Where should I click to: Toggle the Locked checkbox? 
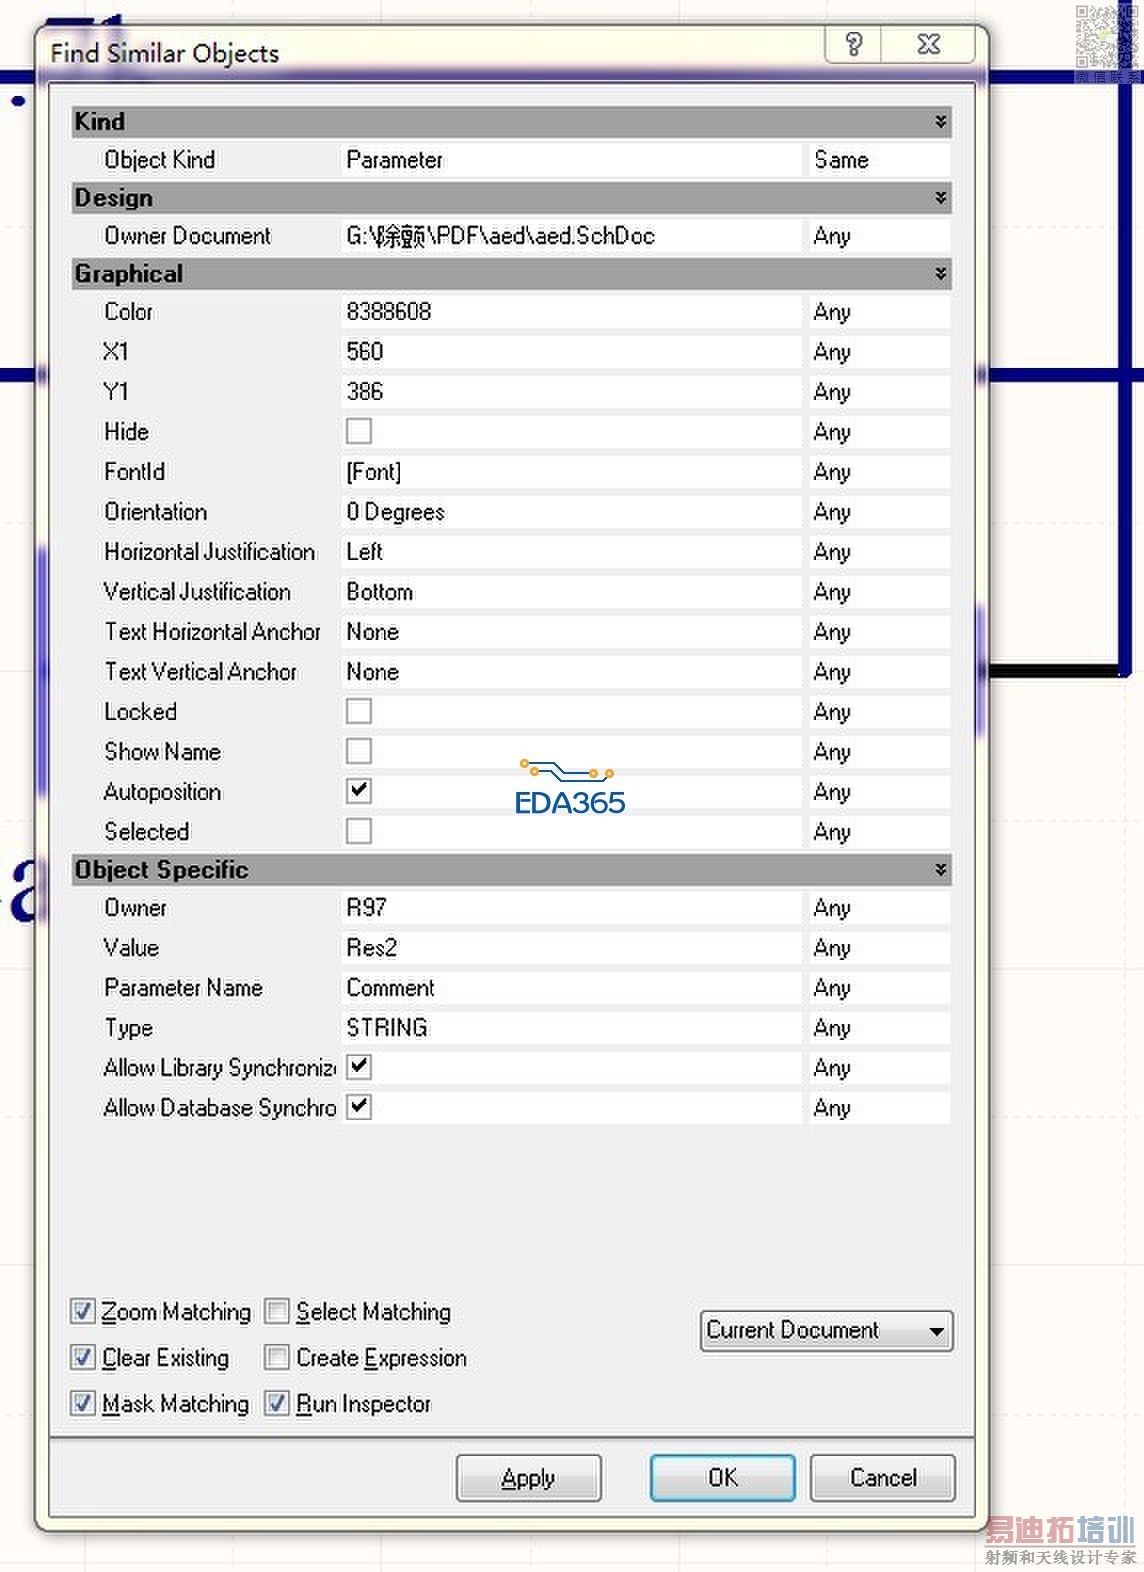(359, 711)
